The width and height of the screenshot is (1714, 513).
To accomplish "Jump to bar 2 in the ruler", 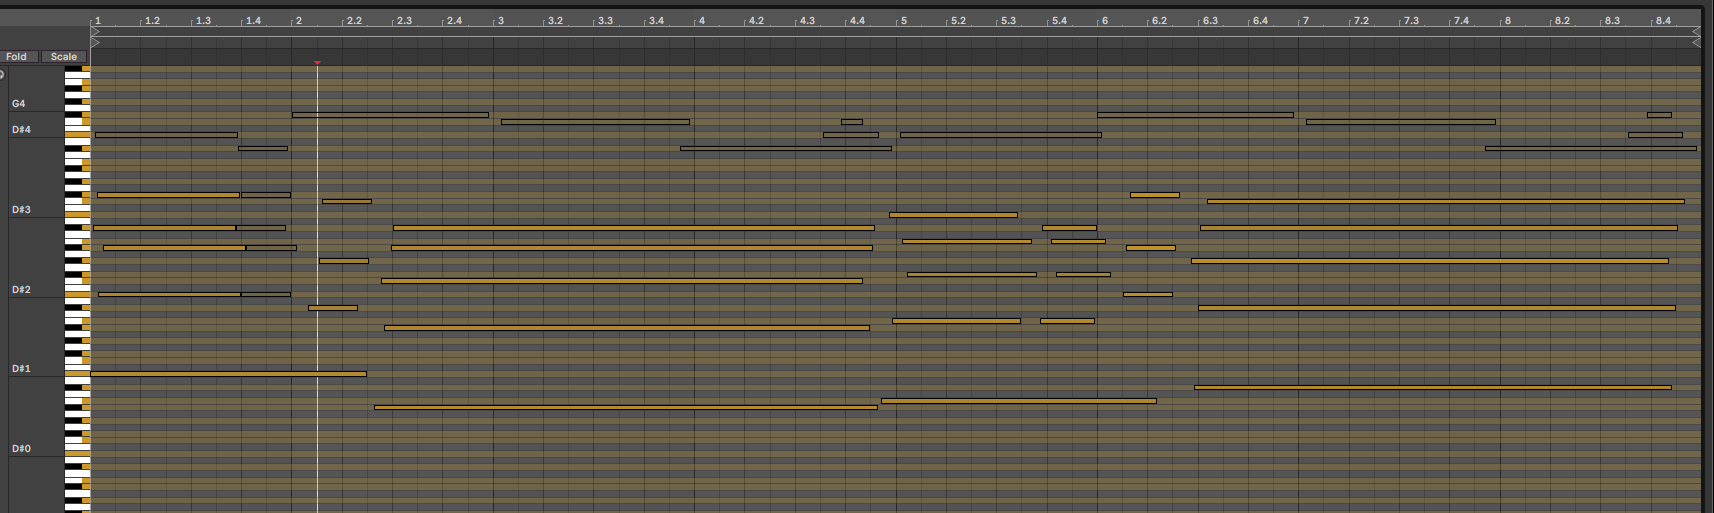I will (x=299, y=20).
